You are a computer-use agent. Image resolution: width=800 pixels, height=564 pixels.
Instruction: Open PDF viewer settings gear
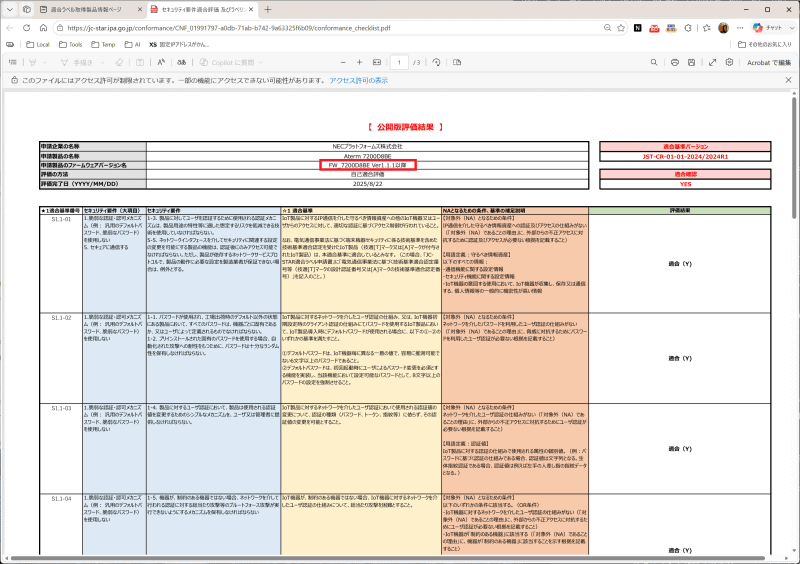click(x=729, y=62)
